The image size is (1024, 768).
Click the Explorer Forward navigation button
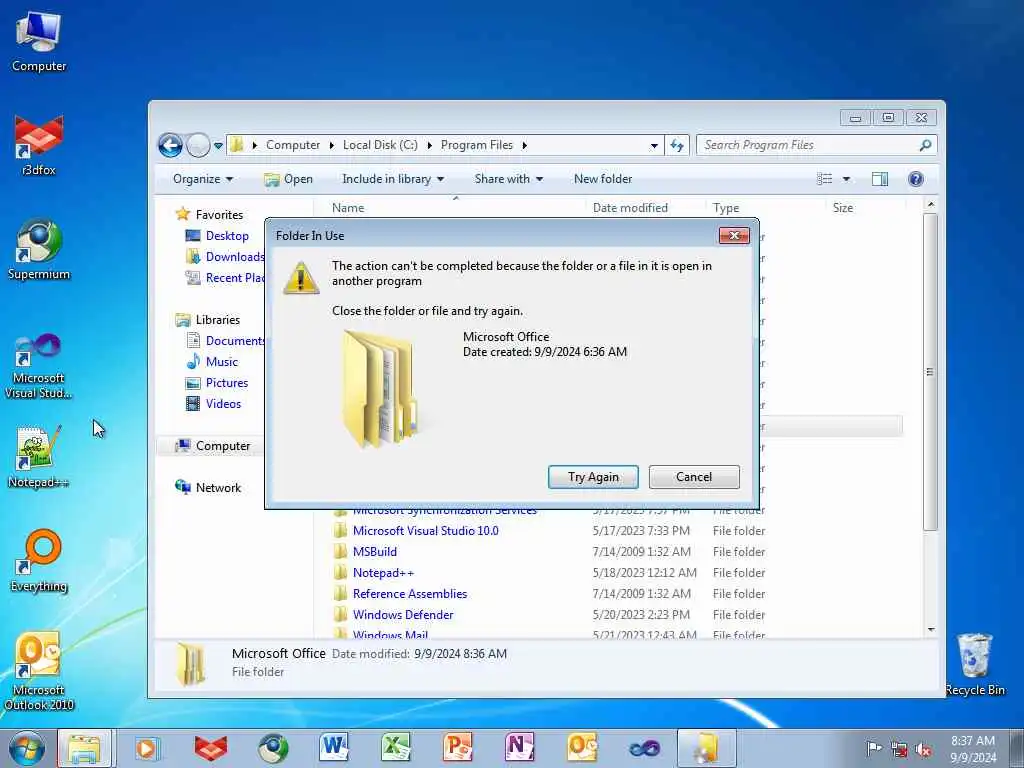coord(197,145)
